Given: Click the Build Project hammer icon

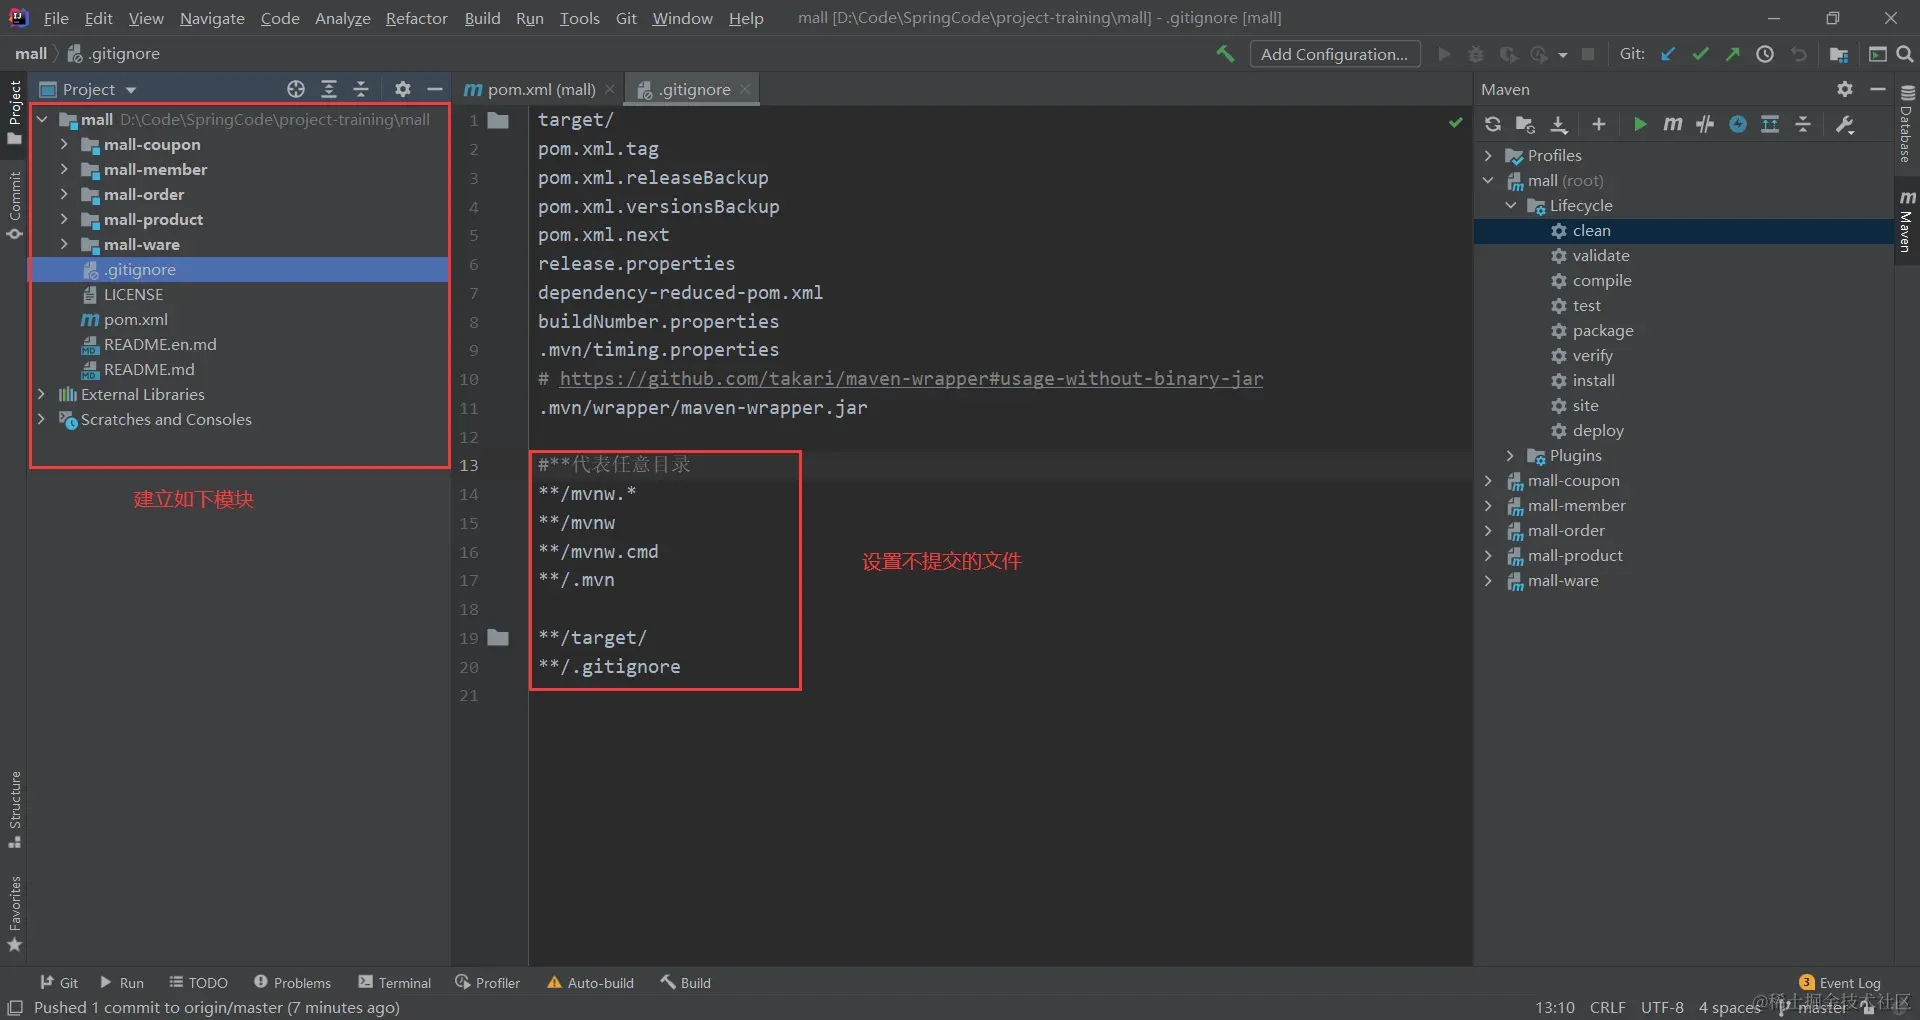Looking at the screenshot, I should (1225, 54).
